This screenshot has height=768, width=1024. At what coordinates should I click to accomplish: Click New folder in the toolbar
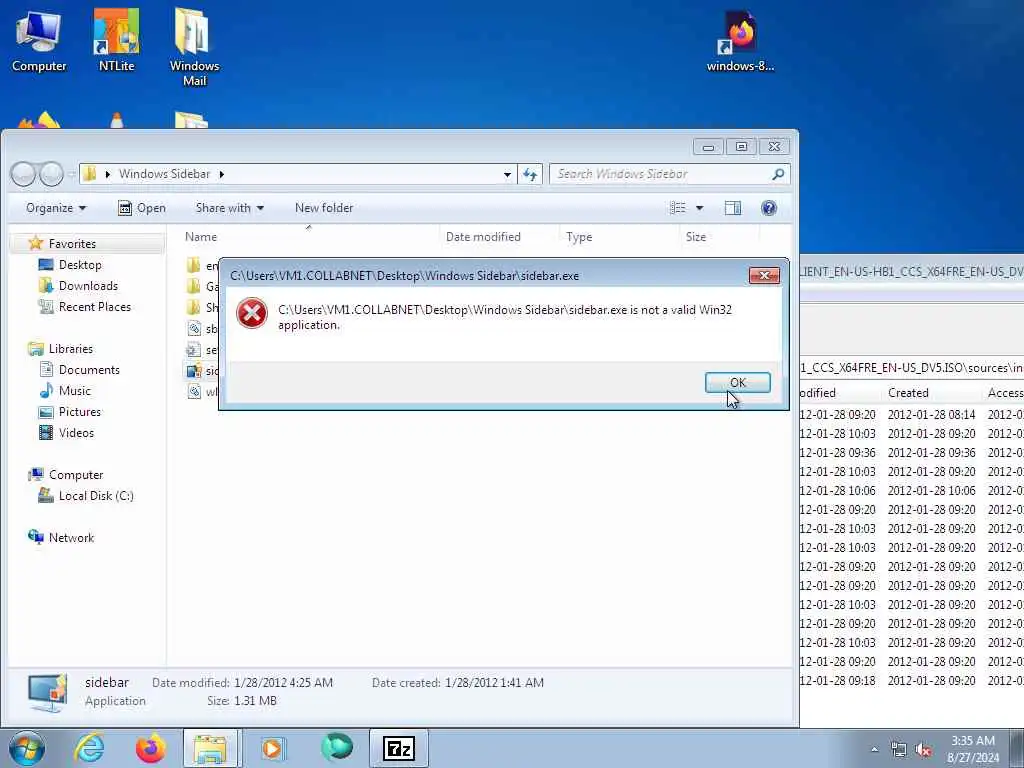coord(324,208)
